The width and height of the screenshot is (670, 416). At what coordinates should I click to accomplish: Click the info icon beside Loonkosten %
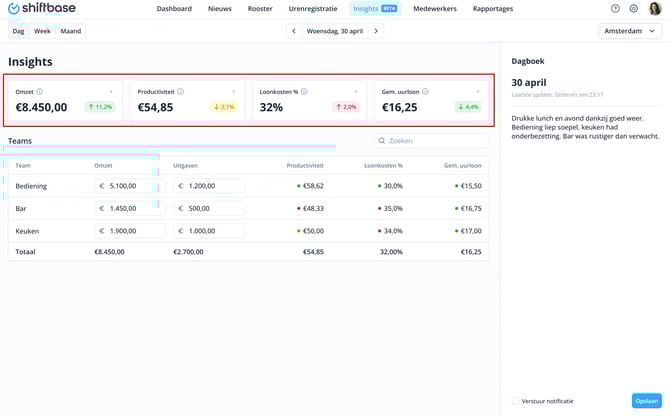point(304,92)
